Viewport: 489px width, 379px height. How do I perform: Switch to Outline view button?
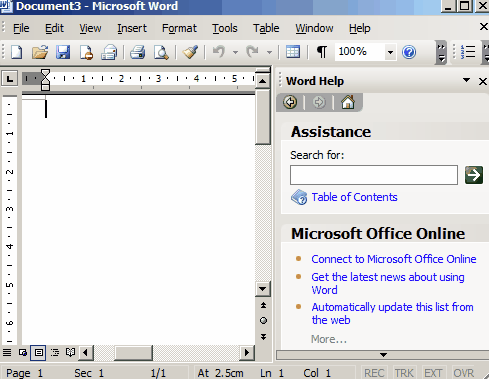coord(55,353)
